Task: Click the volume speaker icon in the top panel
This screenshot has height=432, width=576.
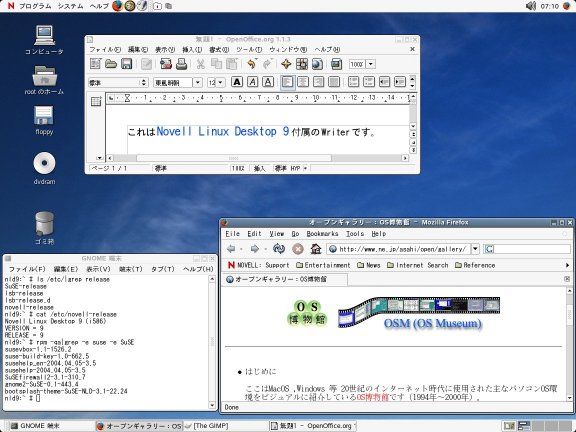Action: (x=531, y=6)
